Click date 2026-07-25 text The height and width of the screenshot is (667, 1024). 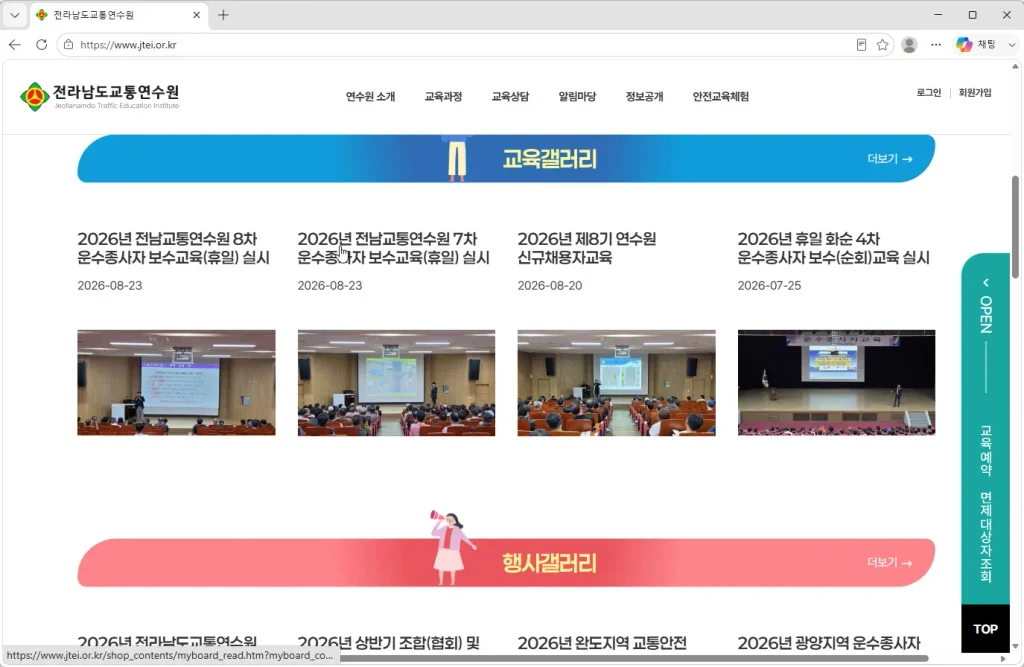click(x=769, y=285)
